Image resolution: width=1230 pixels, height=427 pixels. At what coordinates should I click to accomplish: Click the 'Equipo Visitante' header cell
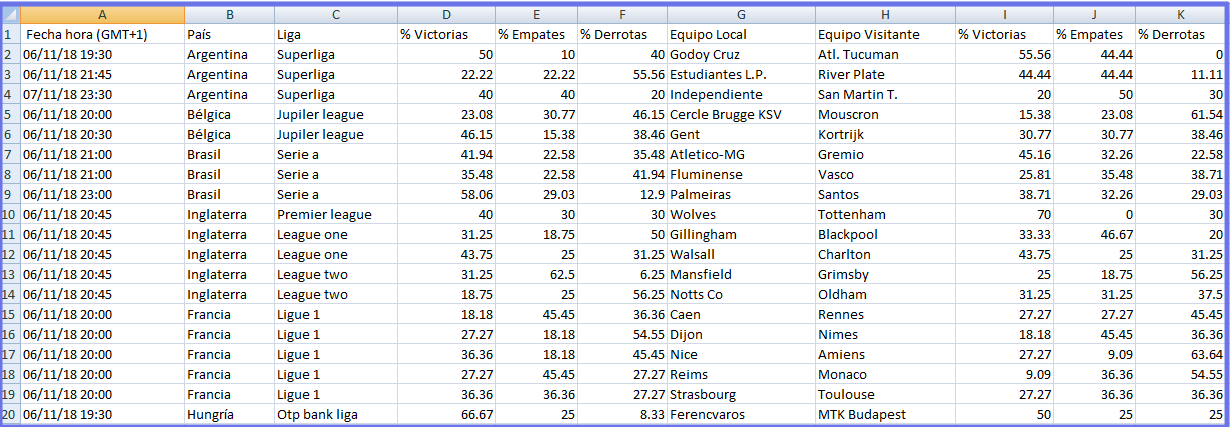tap(885, 34)
